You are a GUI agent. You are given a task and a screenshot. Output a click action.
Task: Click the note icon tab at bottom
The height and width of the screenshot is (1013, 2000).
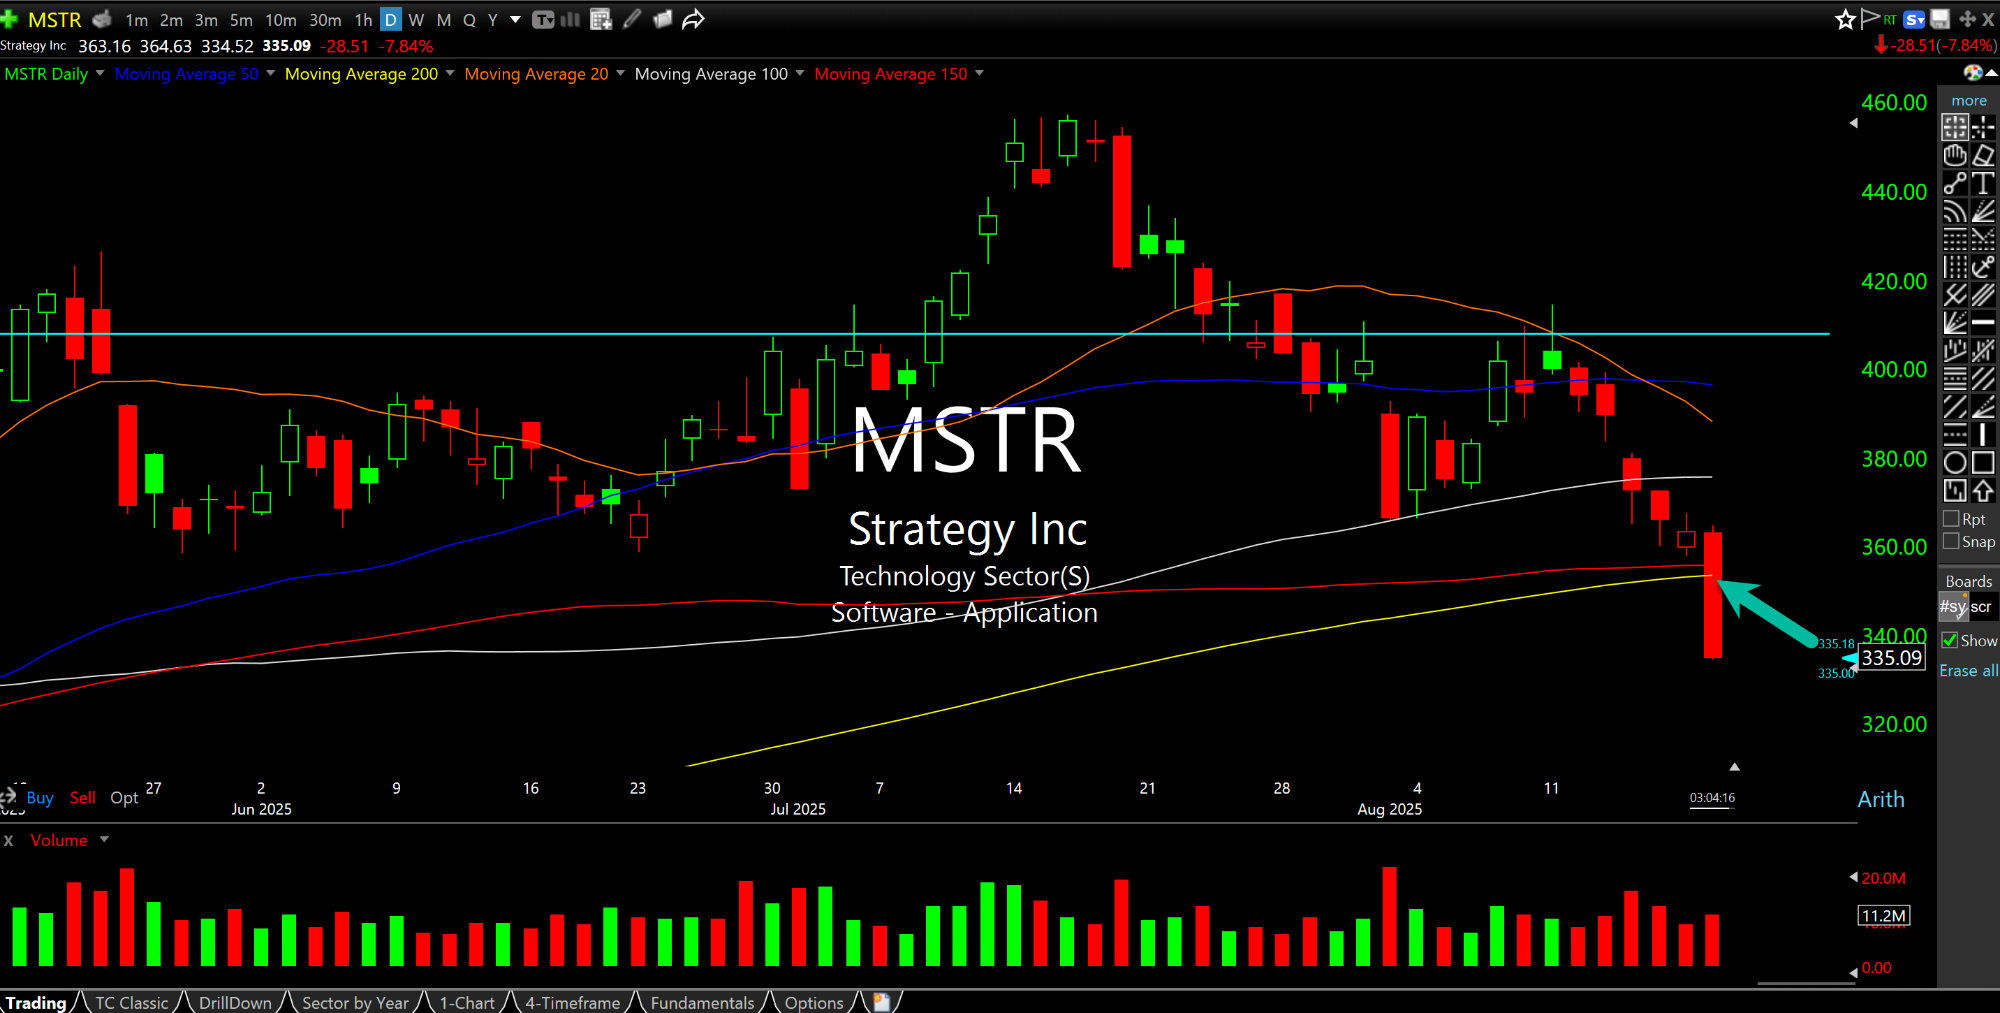[881, 1001]
